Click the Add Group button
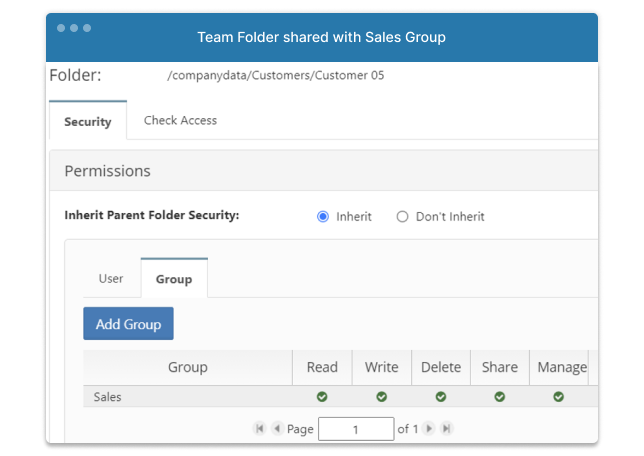Image resolution: width=644 pixels, height=456 pixels. point(129,324)
